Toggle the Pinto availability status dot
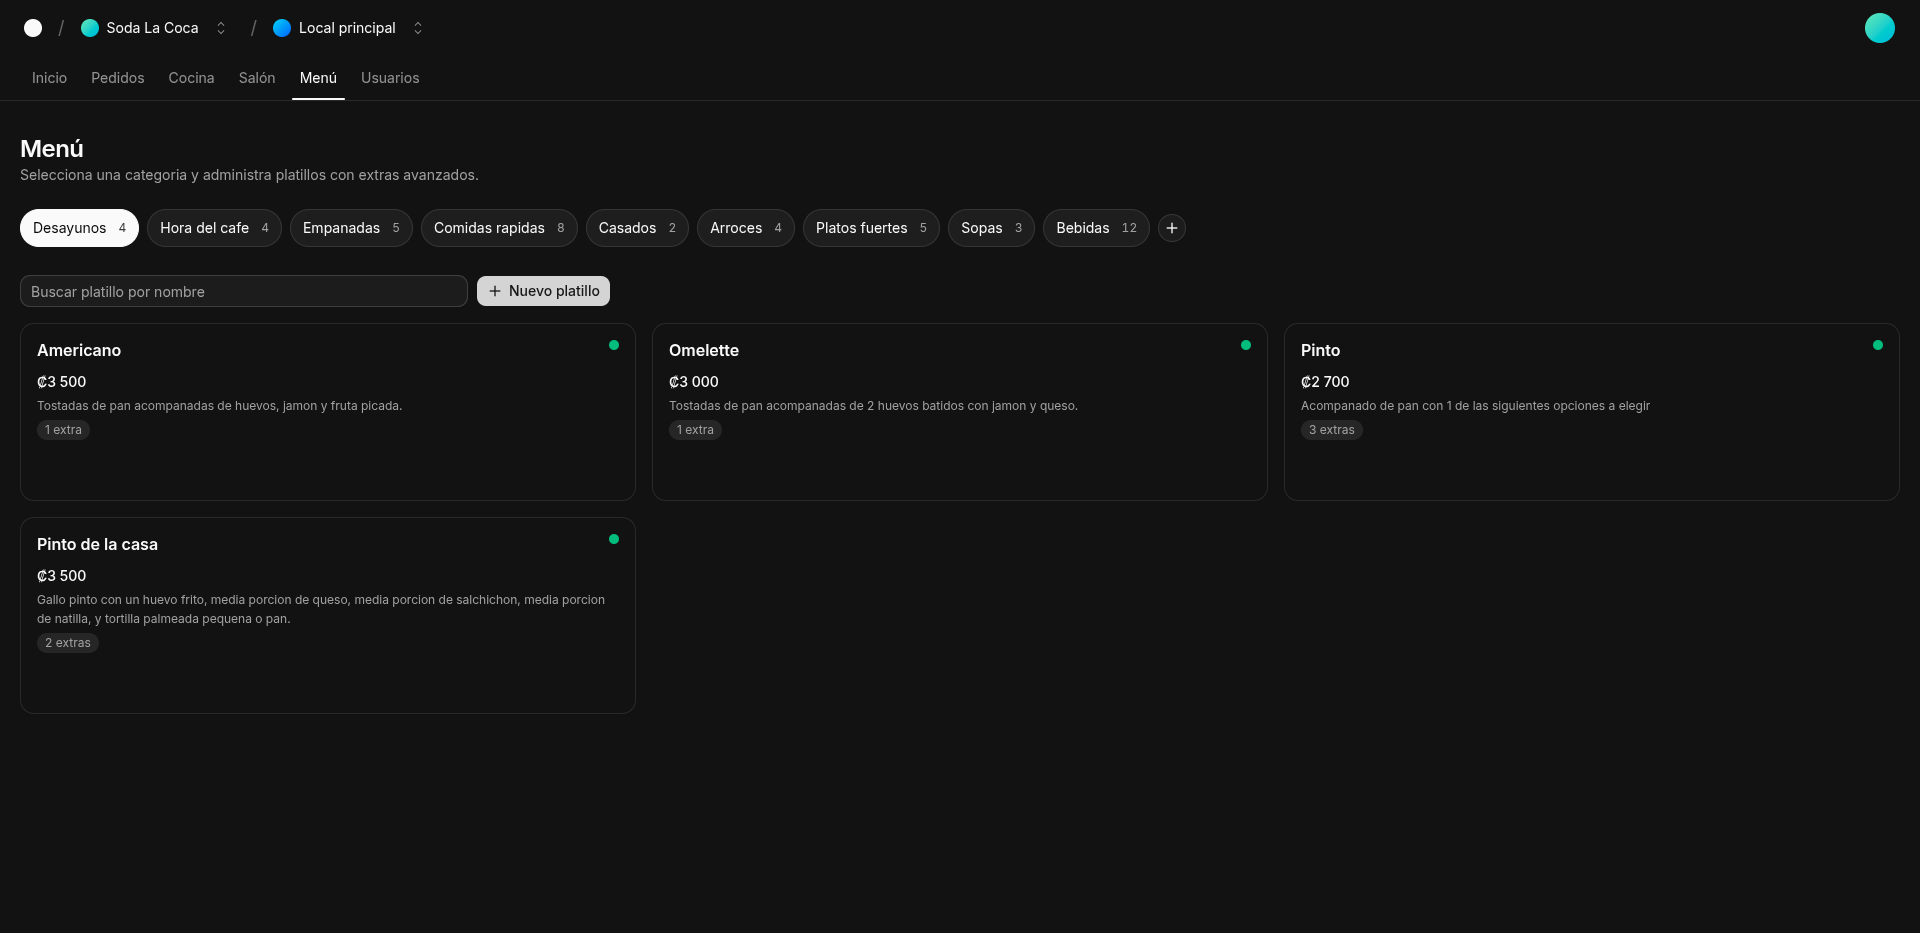 point(1878,345)
